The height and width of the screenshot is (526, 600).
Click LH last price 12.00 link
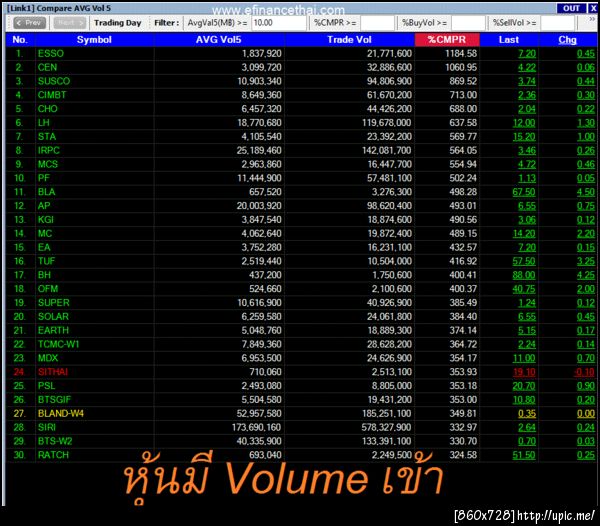pos(524,123)
